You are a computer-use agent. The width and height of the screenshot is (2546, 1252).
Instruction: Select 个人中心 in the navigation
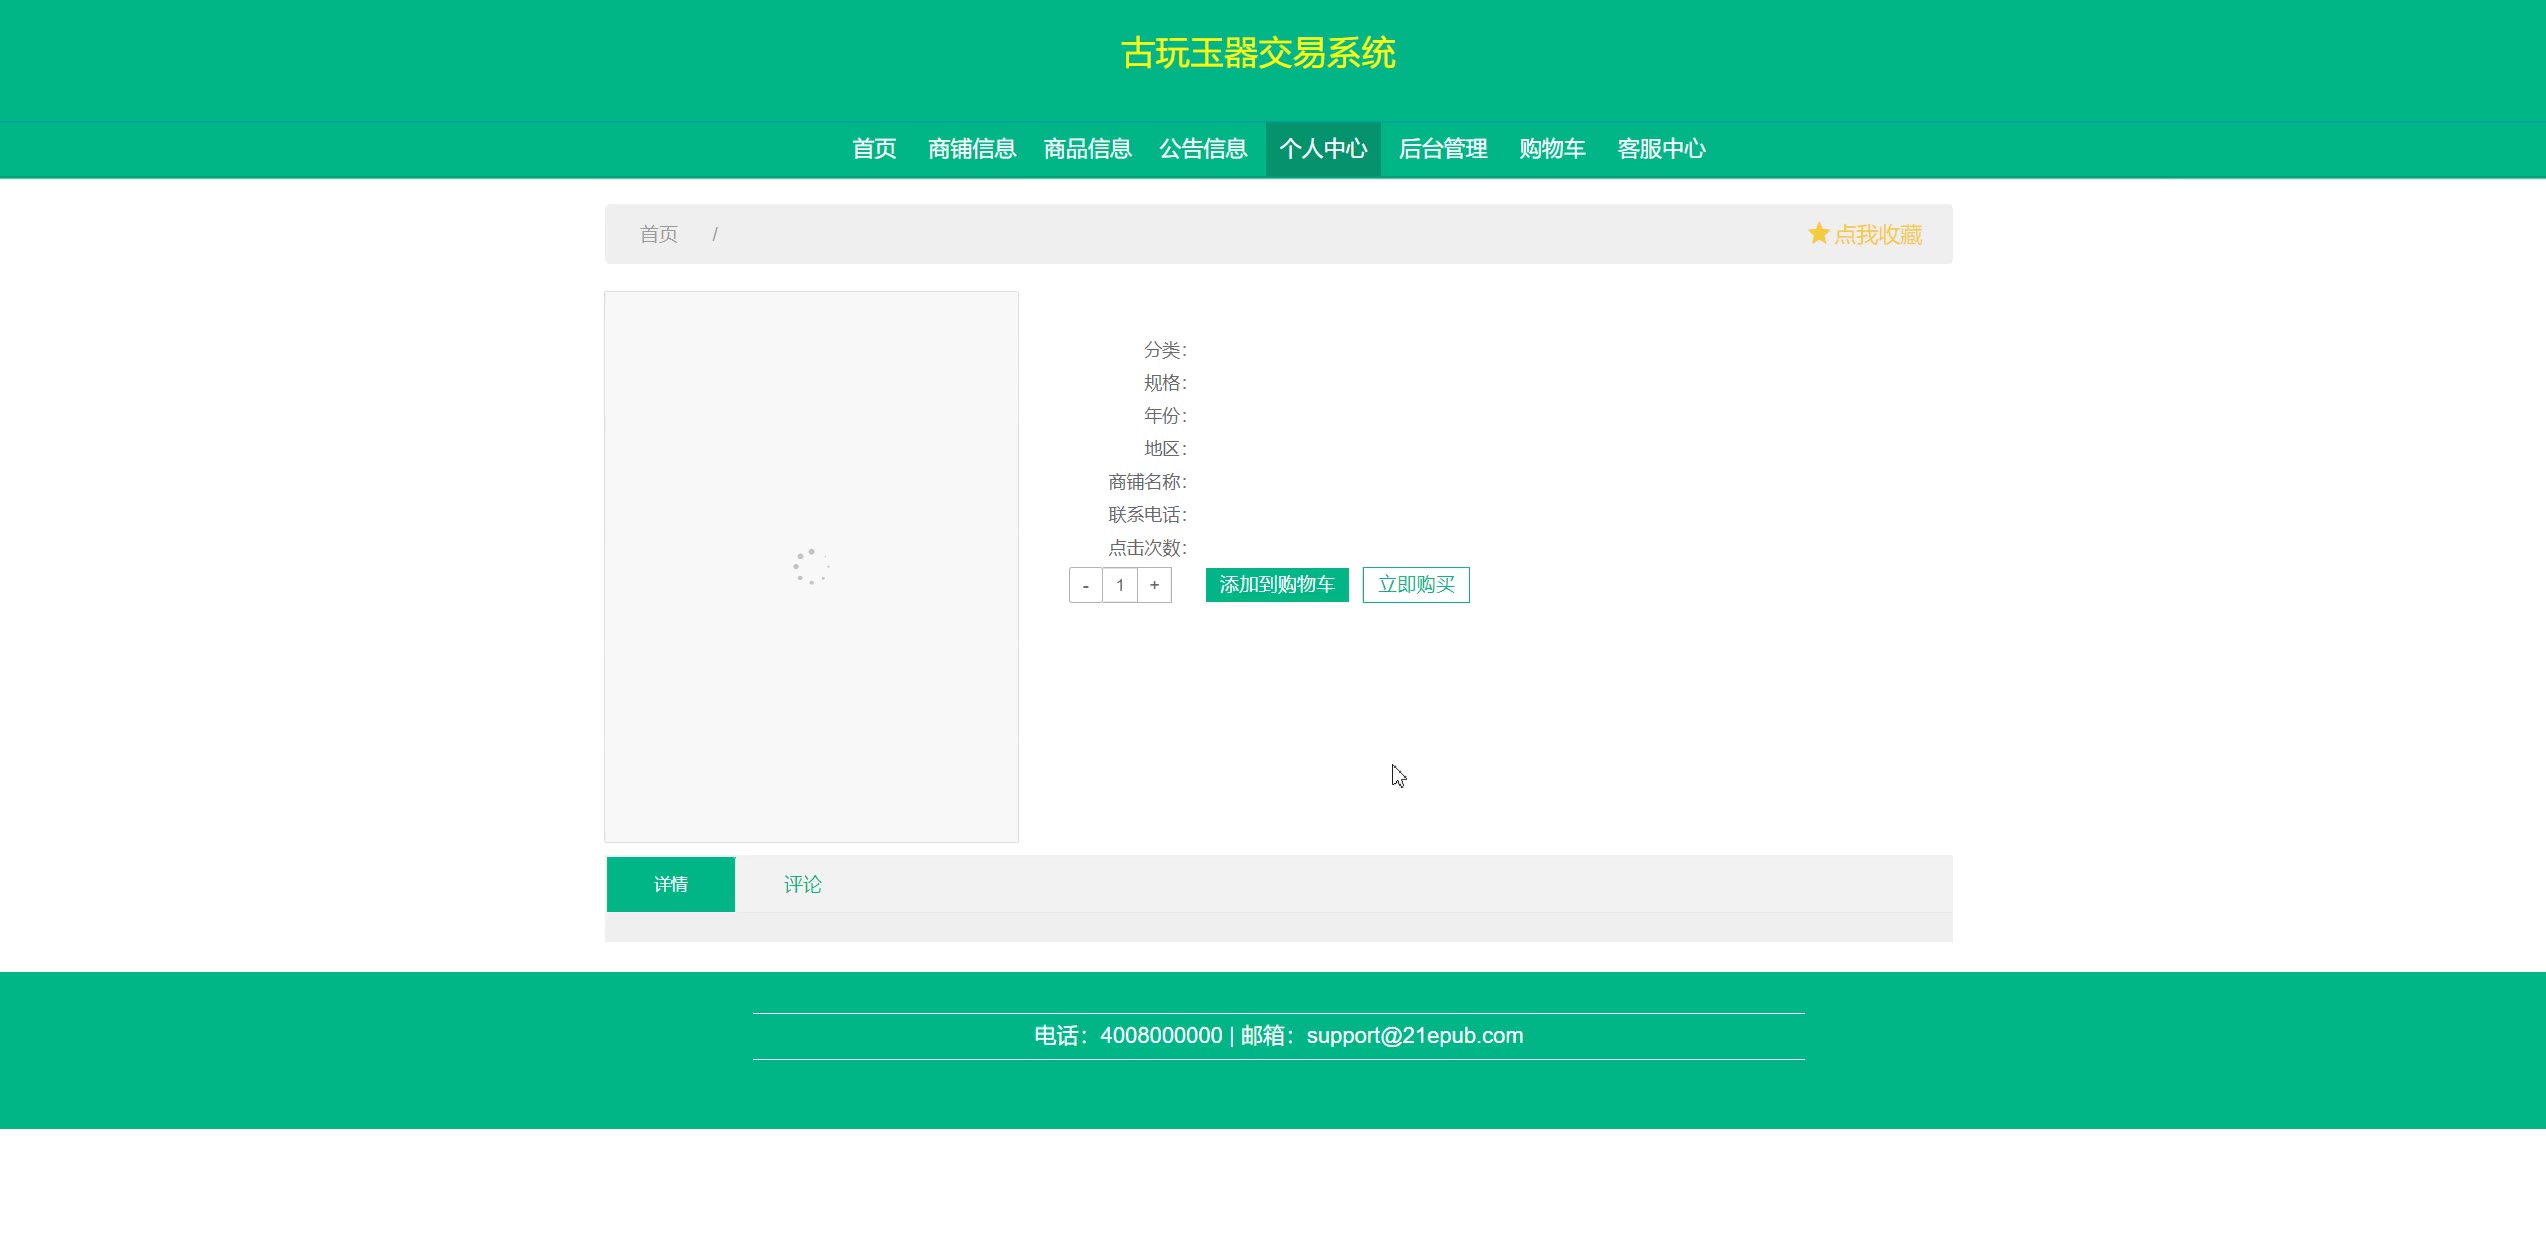point(1323,149)
